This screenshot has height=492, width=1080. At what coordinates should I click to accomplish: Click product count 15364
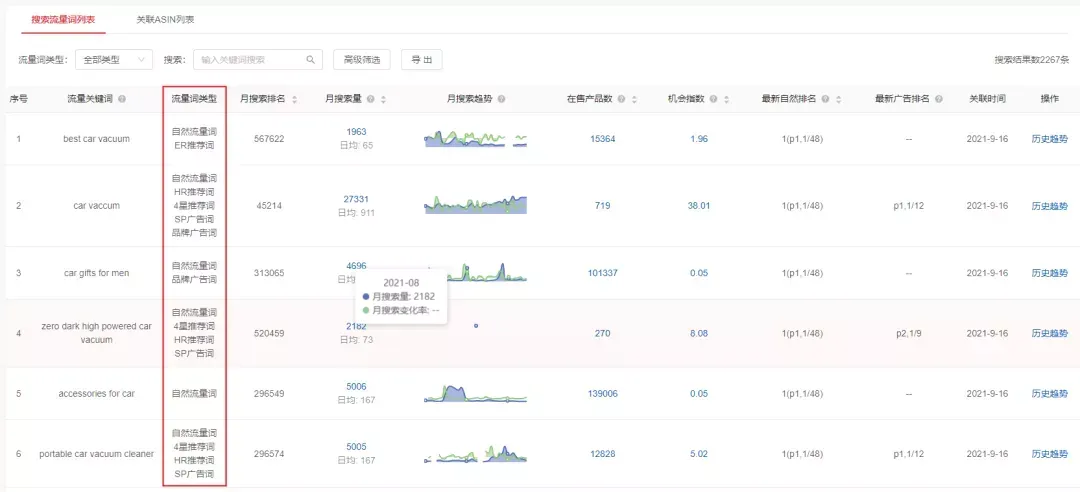(x=603, y=139)
